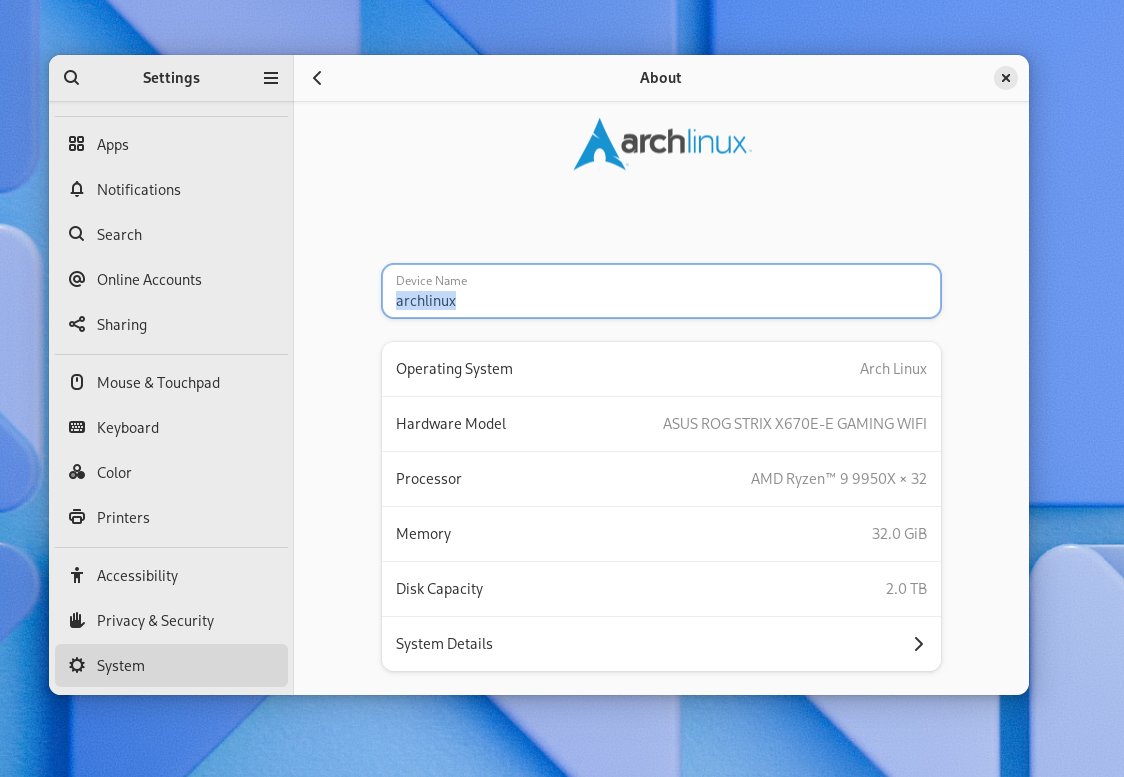The height and width of the screenshot is (777, 1124).
Task: Click the Notifications bell icon
Action: (x=77, y=189)
